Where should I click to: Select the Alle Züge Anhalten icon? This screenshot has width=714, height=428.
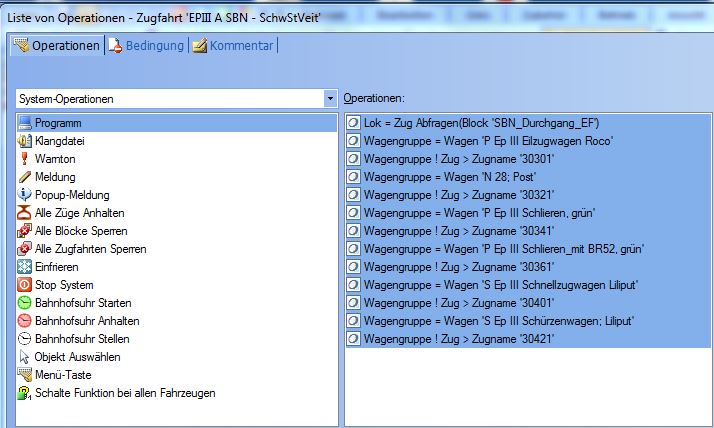coord(25,213)
